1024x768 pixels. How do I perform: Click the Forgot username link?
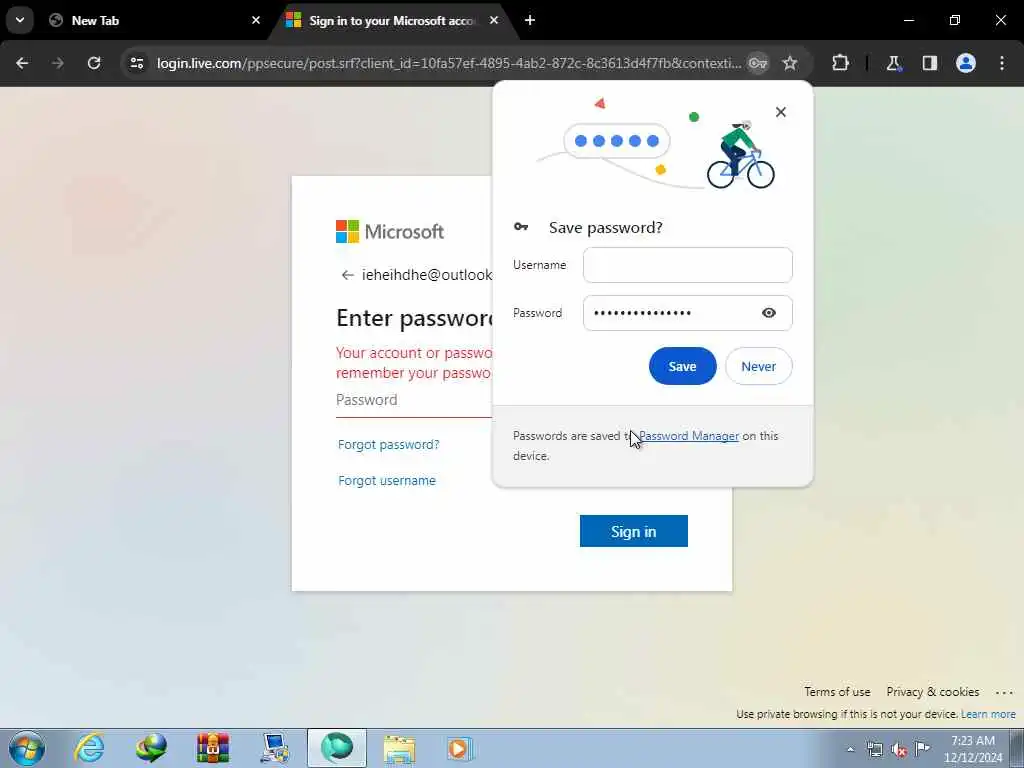click(x=387, y=481)
